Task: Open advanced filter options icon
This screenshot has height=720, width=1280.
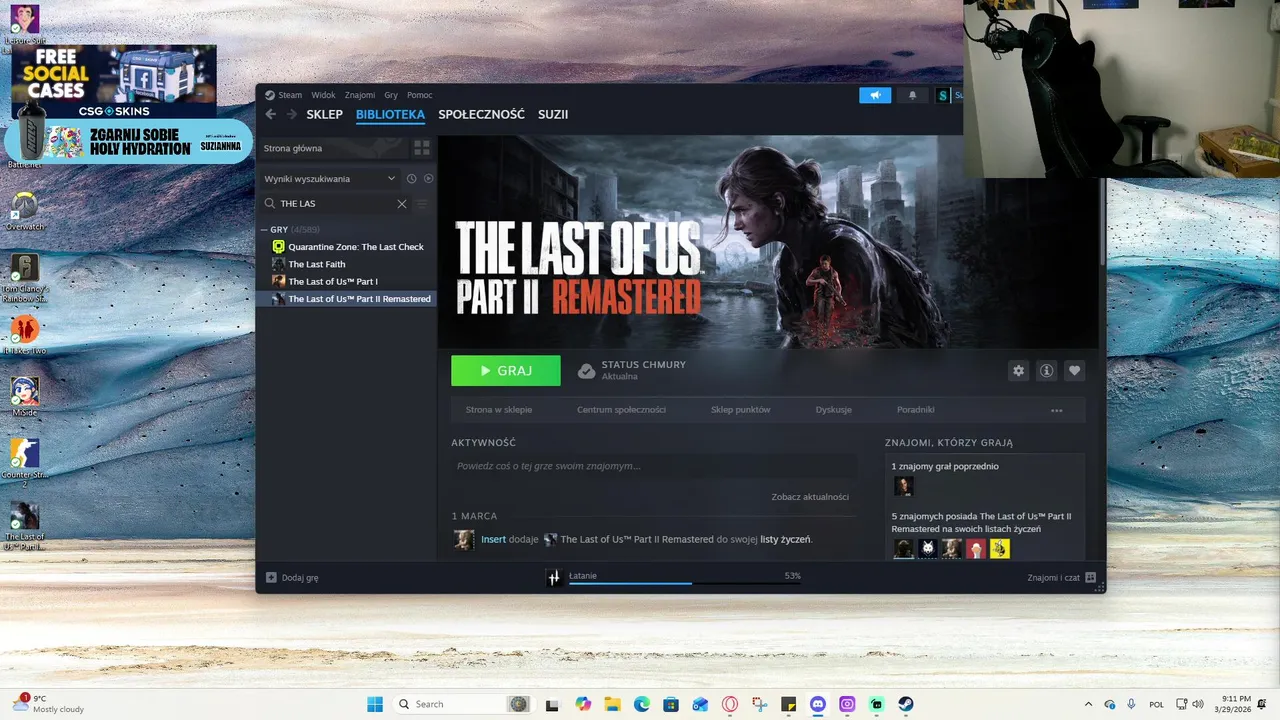Action: click(x=422, y=203)
